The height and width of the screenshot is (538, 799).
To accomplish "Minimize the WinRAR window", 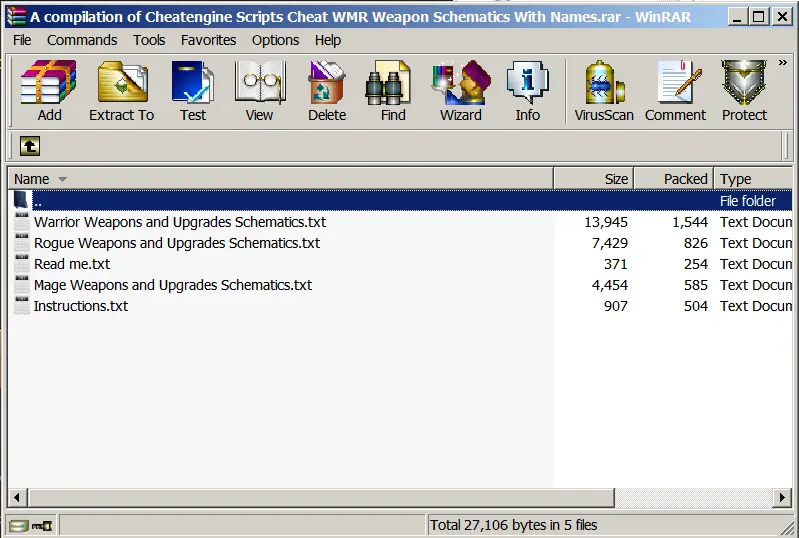I will pos(737,17).
